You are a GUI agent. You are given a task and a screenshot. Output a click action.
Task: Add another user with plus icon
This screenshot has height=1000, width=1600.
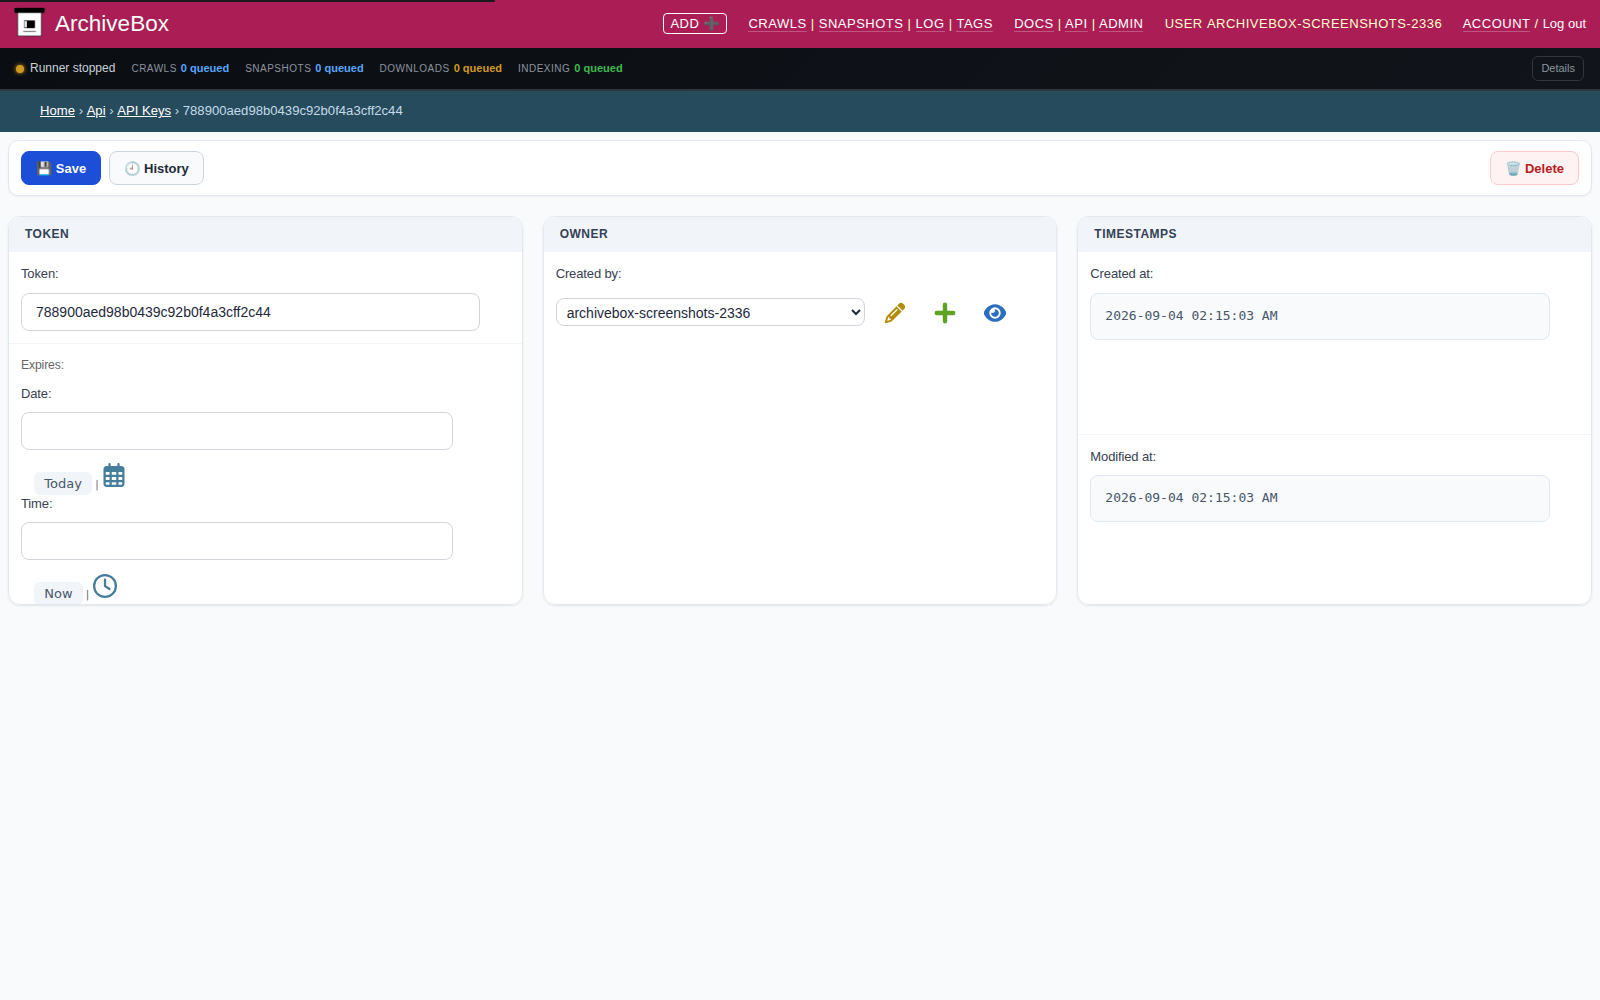(x=945, y=313)
